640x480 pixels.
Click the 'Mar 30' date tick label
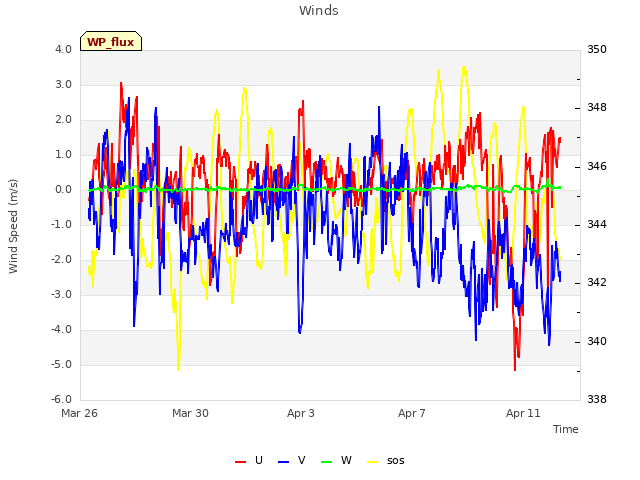(x=190, y=413)
